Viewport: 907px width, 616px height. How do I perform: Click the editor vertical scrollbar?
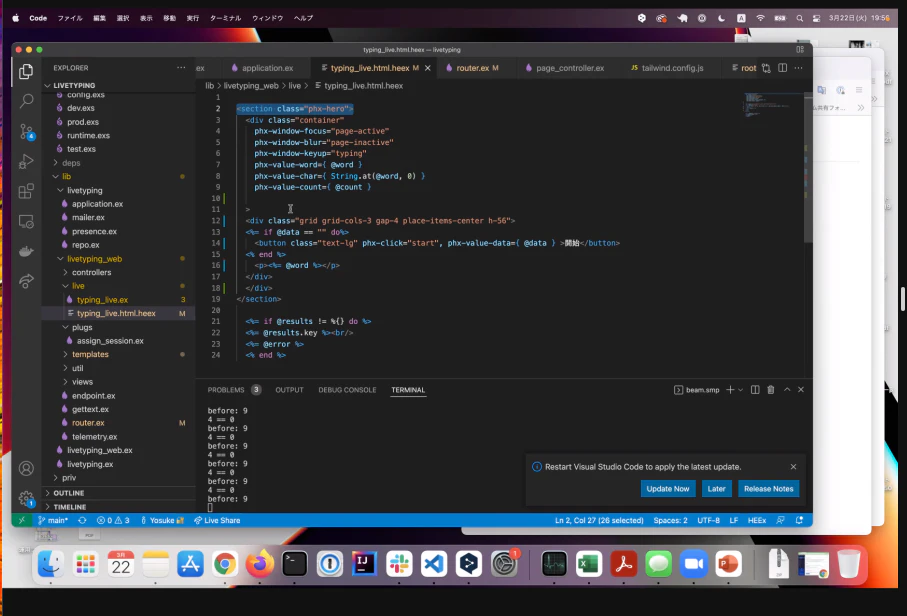(x=808, y=168)
